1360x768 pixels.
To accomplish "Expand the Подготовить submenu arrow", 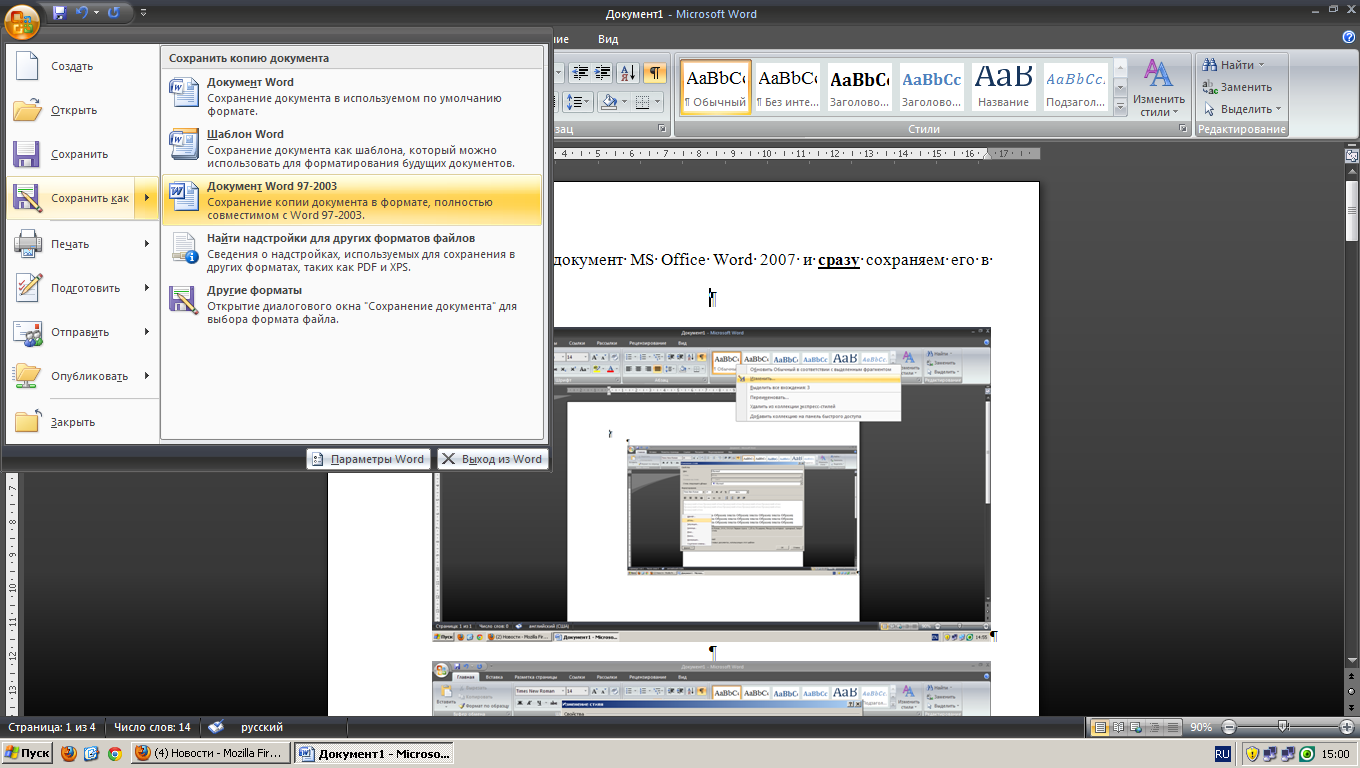I will pyautogui.click(x=147, y=288).
